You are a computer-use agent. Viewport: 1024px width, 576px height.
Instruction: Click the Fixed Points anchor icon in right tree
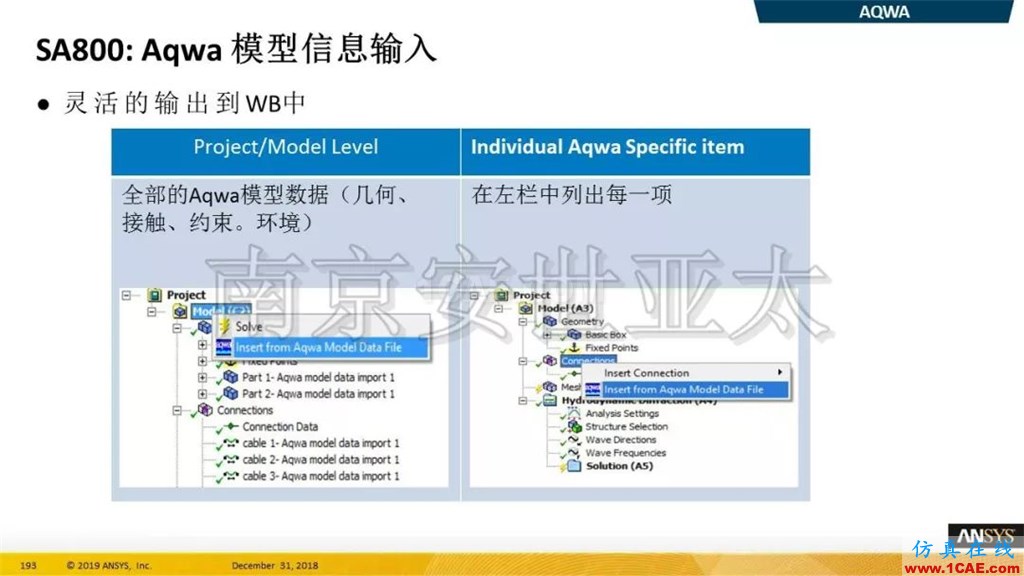(x=574, y=347)
